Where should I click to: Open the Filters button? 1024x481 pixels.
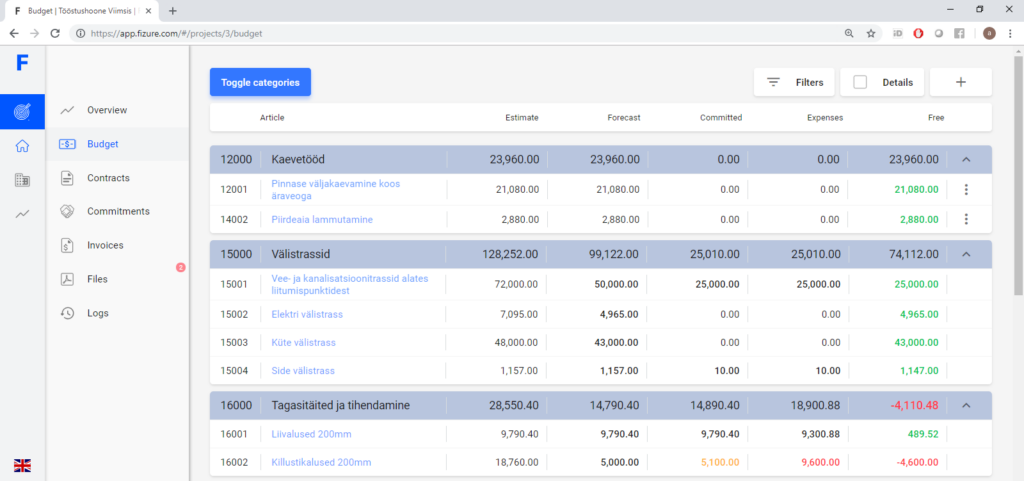point(794,82)
